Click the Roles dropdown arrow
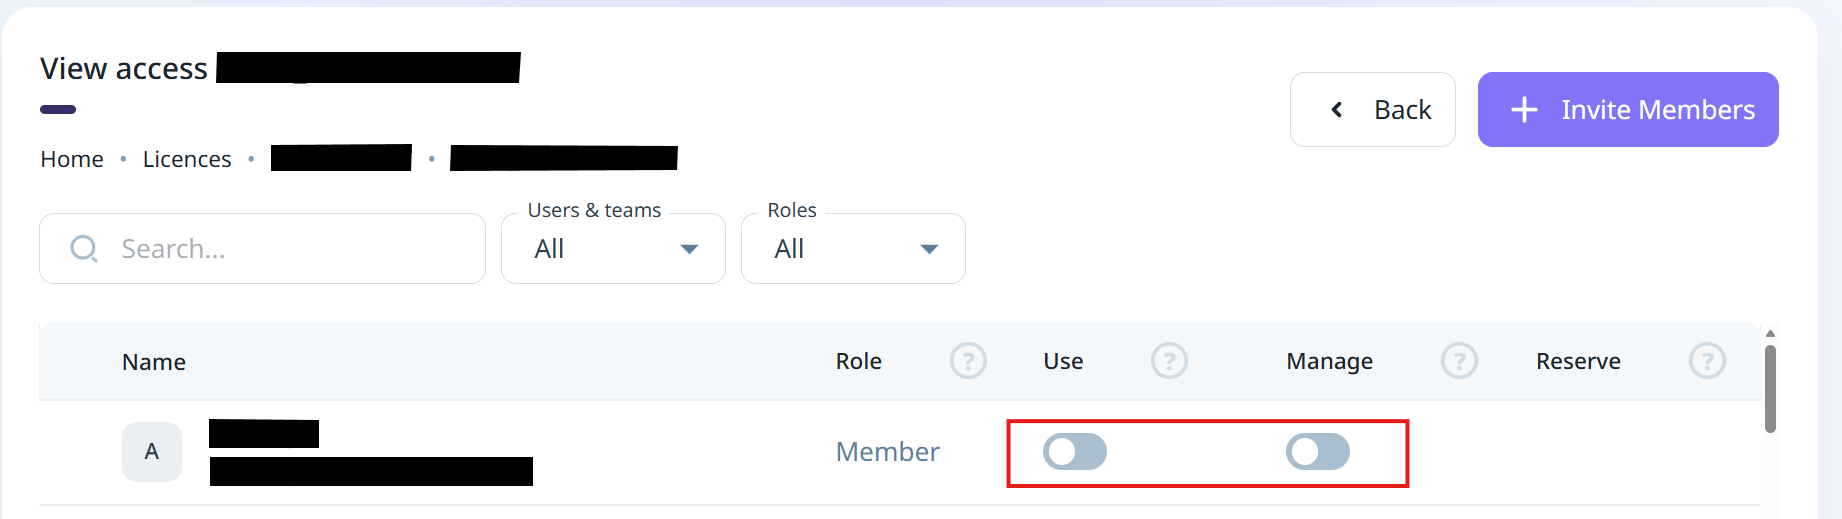 click(x=929, y=249)
